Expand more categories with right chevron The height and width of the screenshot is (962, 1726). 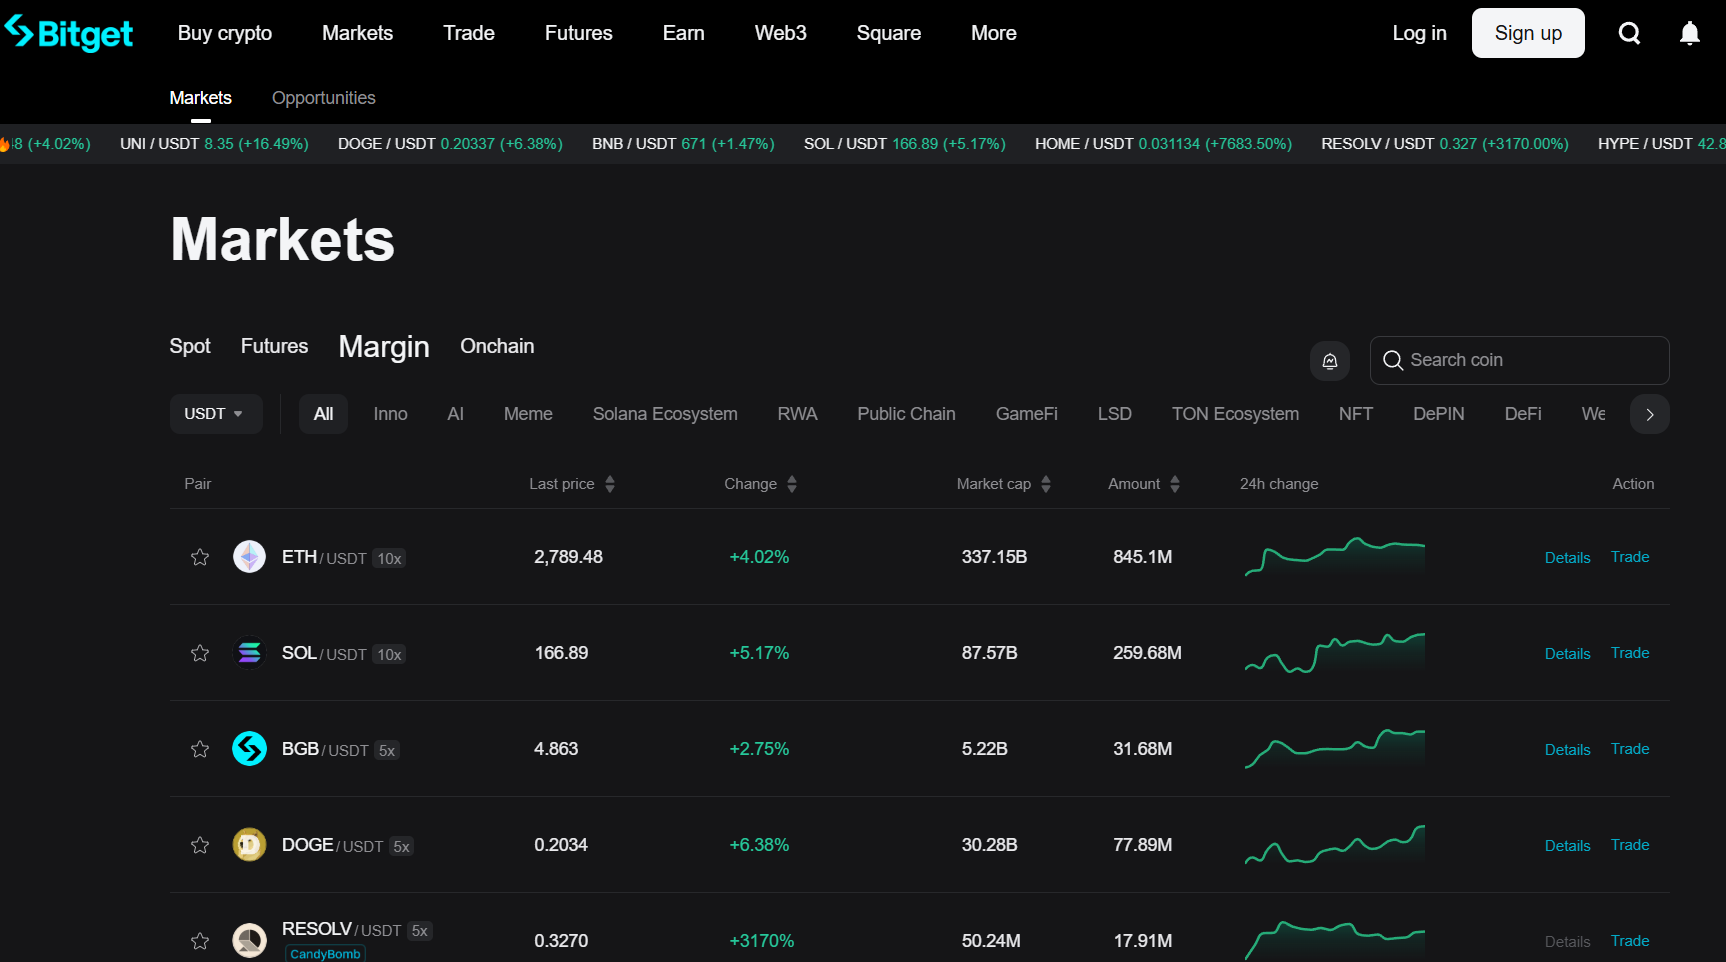[x=1650, y=414]
